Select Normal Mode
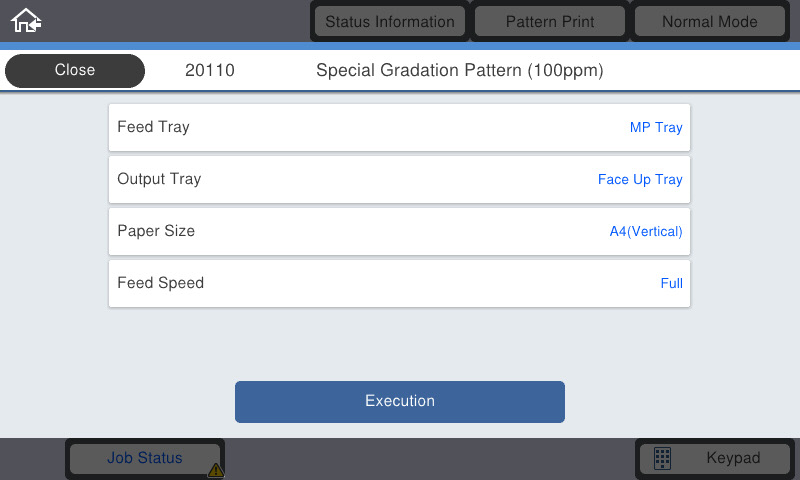 coord(709,21)
